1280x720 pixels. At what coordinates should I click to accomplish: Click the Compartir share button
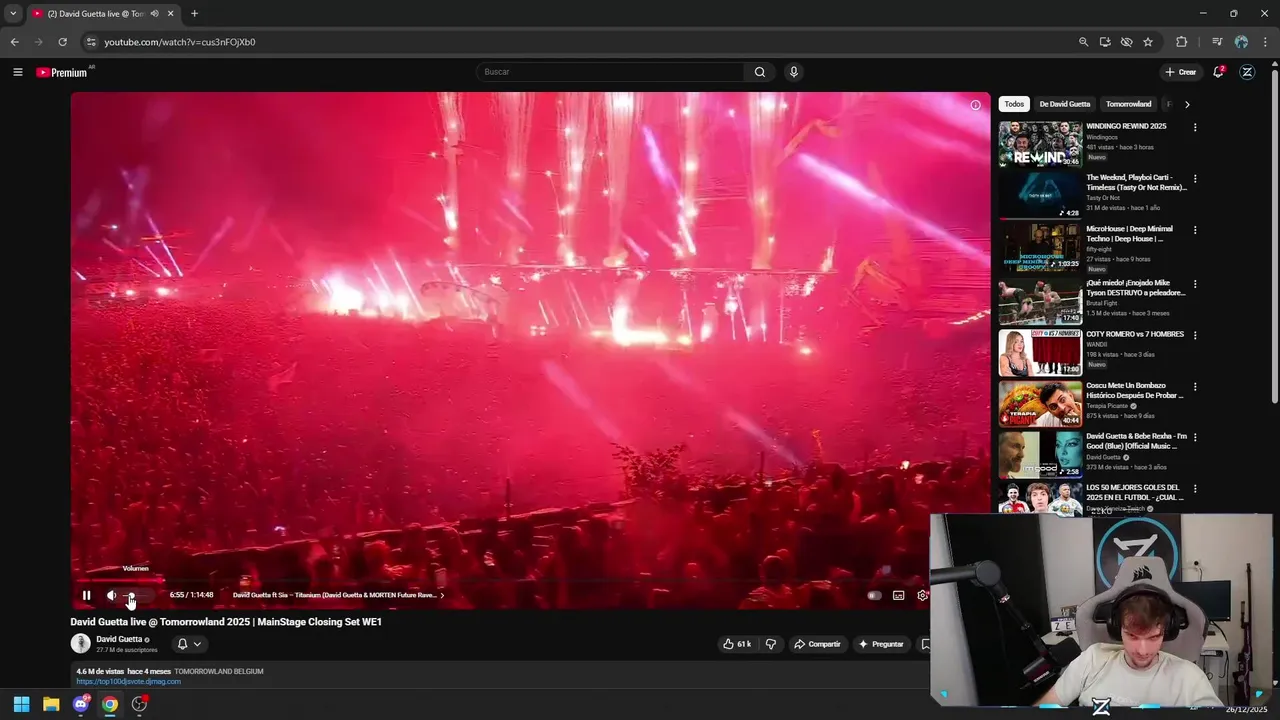[x=817, y=644]
